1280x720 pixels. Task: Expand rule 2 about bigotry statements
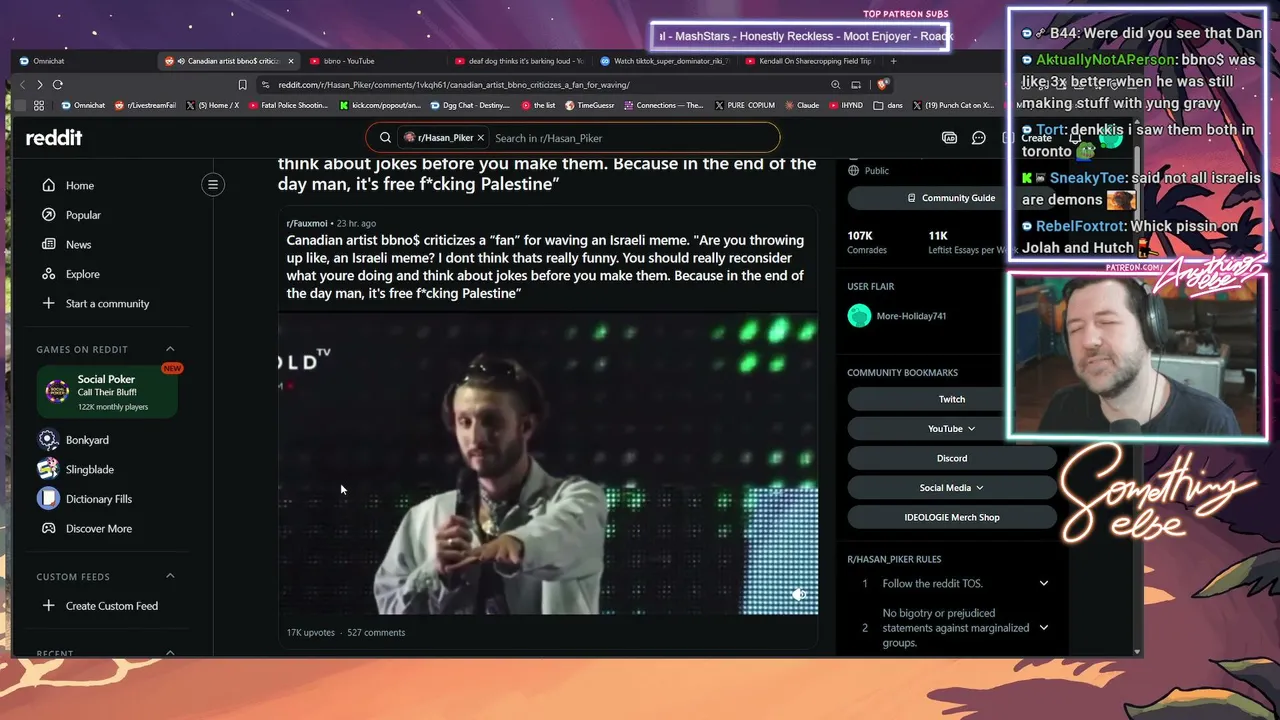(1043, 628)
